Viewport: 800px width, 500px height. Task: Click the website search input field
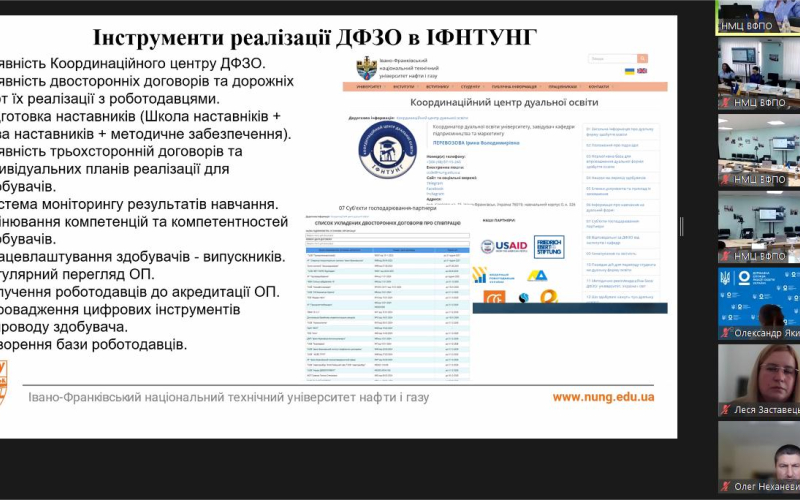click(x=613, y=59)
